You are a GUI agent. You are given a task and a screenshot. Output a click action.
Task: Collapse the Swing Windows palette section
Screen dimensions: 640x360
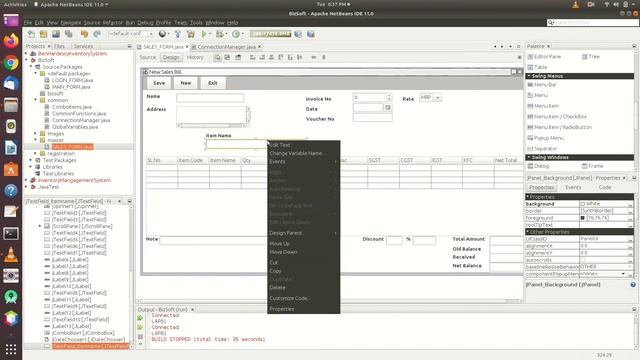(x=529, y=157)
